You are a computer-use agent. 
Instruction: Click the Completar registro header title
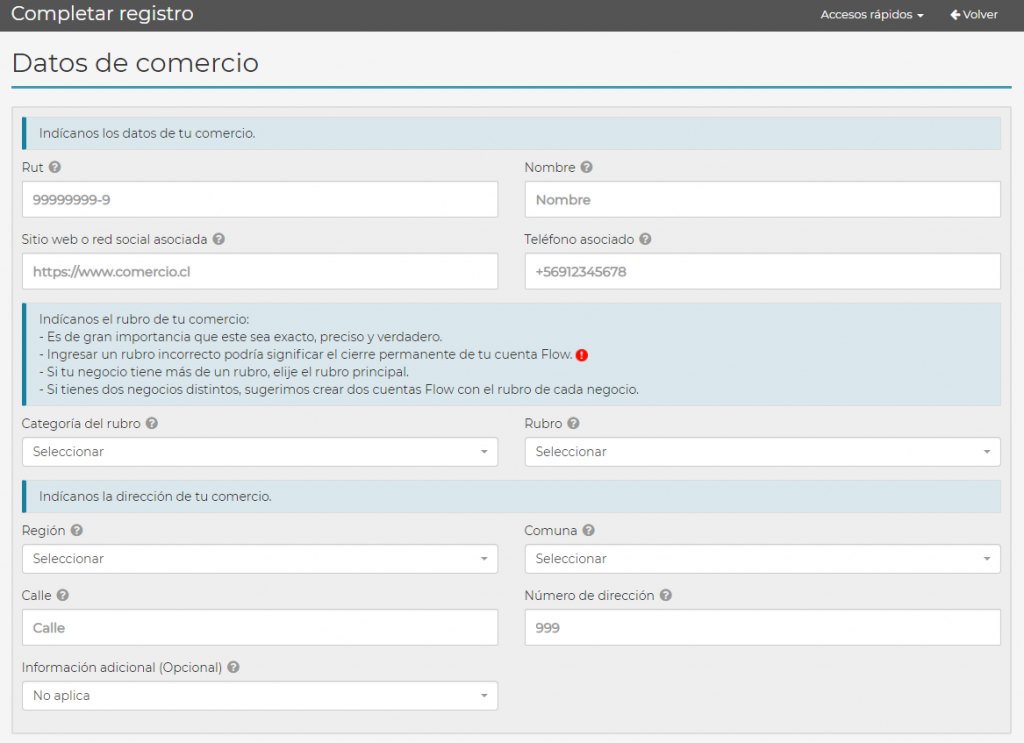[x=103, y=14]
